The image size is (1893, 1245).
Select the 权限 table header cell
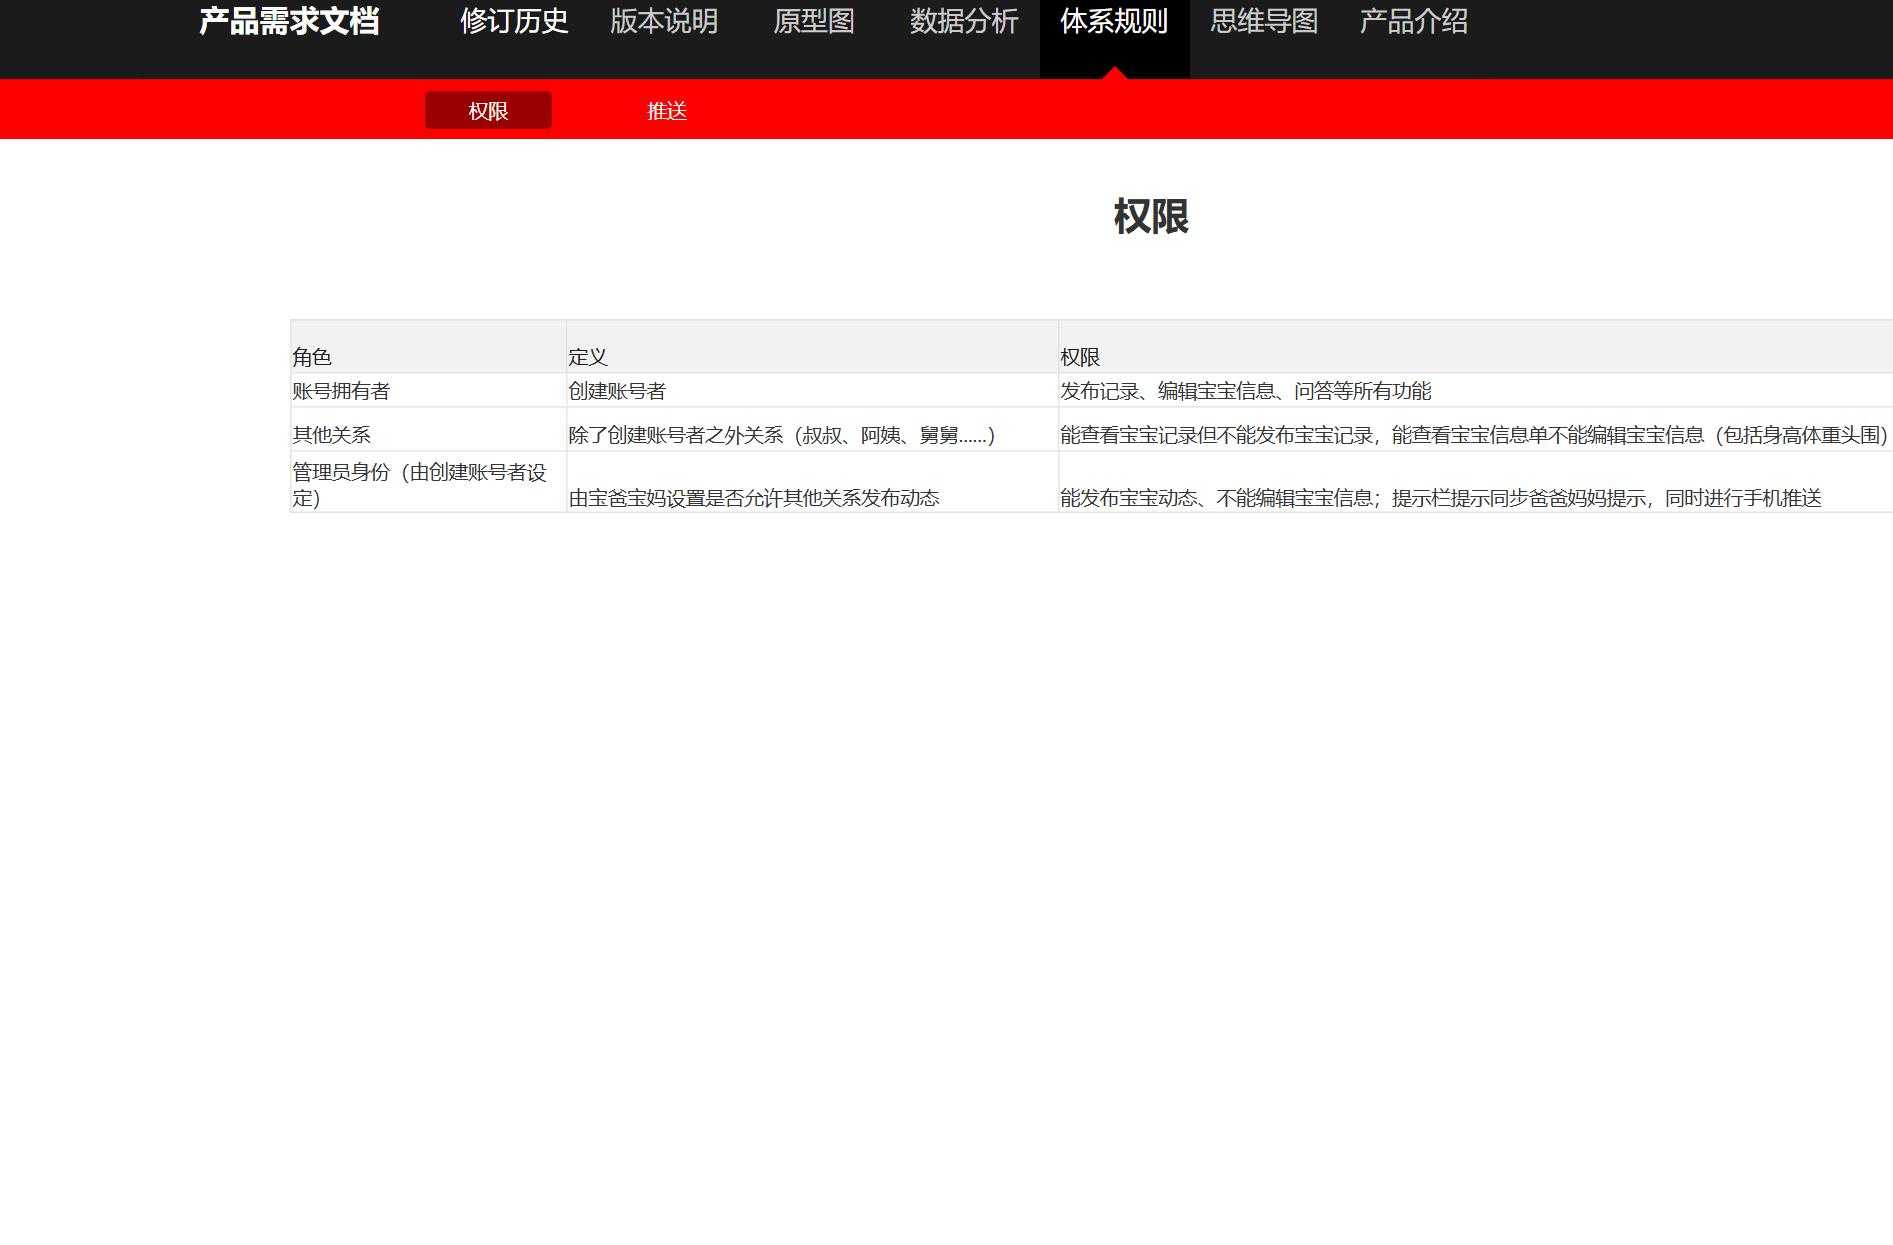[1080, 356]
